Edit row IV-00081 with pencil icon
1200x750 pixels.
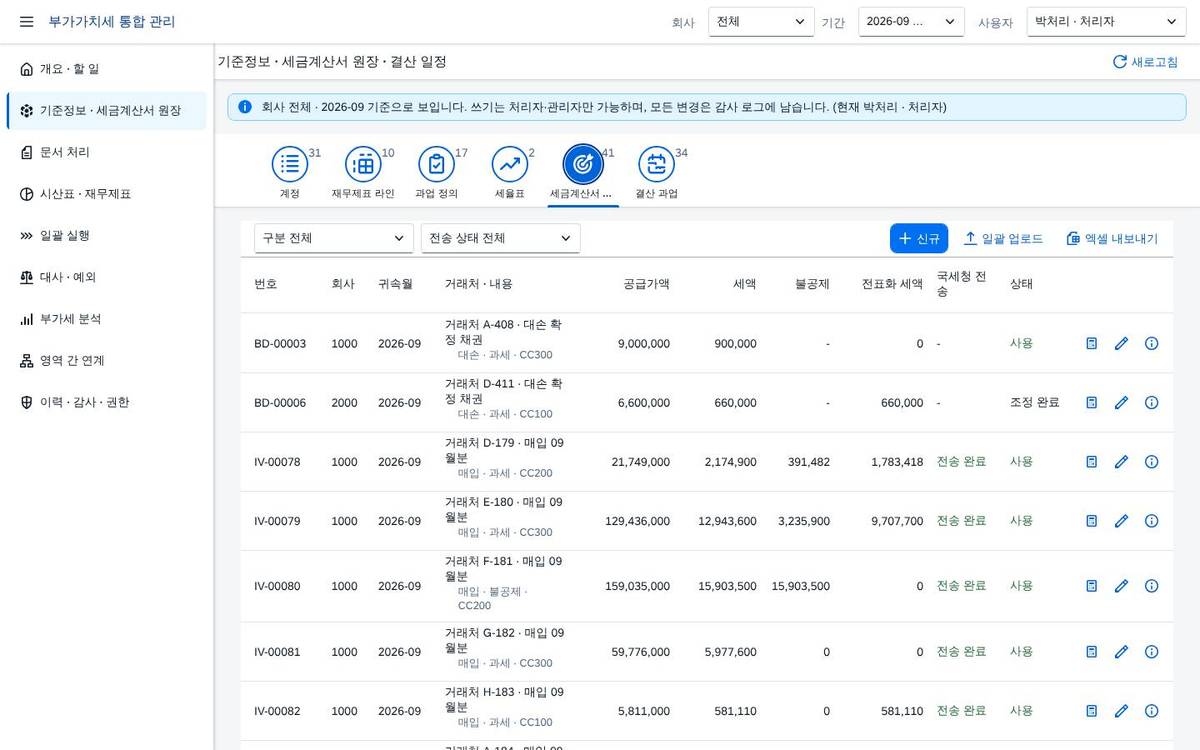(1121, 651)
